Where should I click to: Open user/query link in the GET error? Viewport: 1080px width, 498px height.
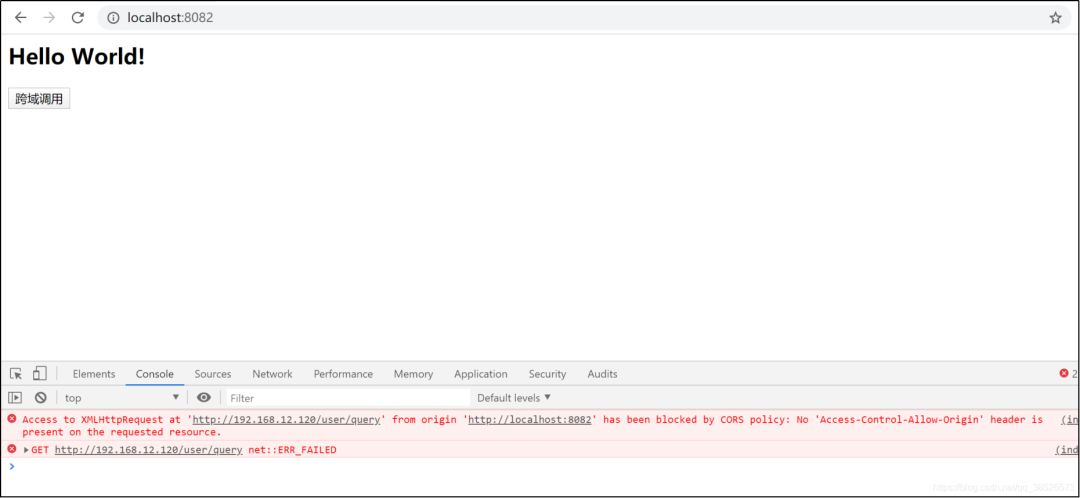149,450
